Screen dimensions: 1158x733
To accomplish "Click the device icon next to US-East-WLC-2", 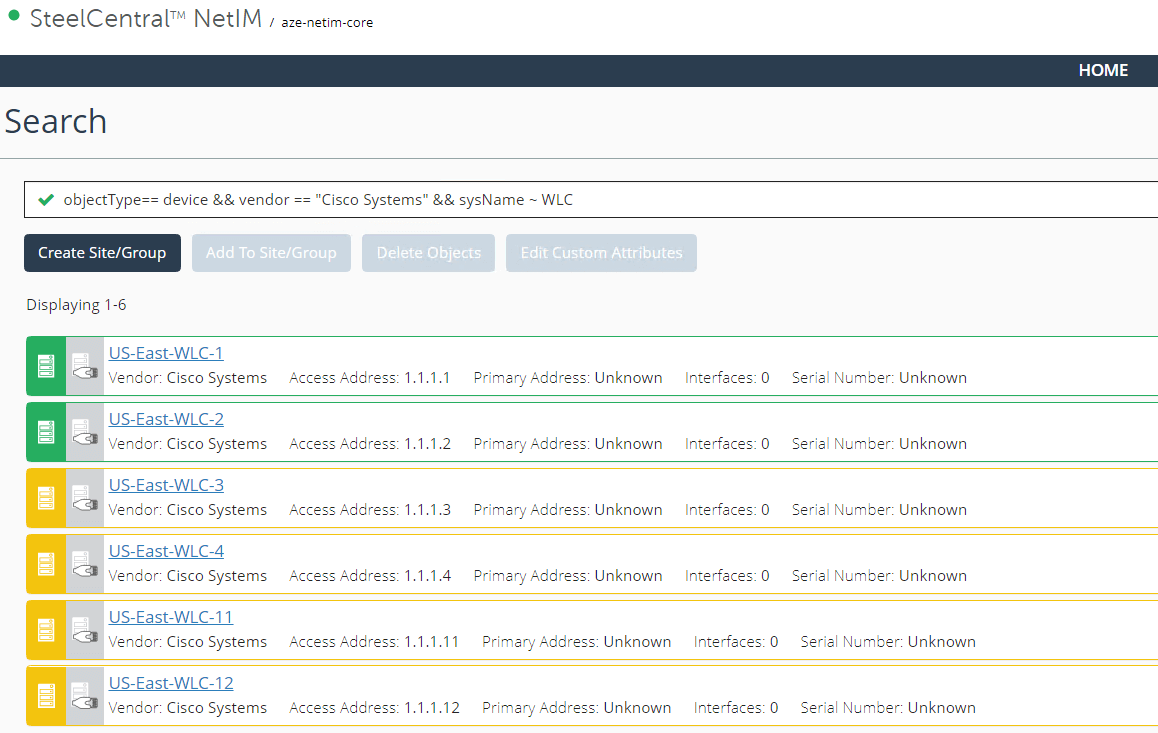I will coord(85,431).
